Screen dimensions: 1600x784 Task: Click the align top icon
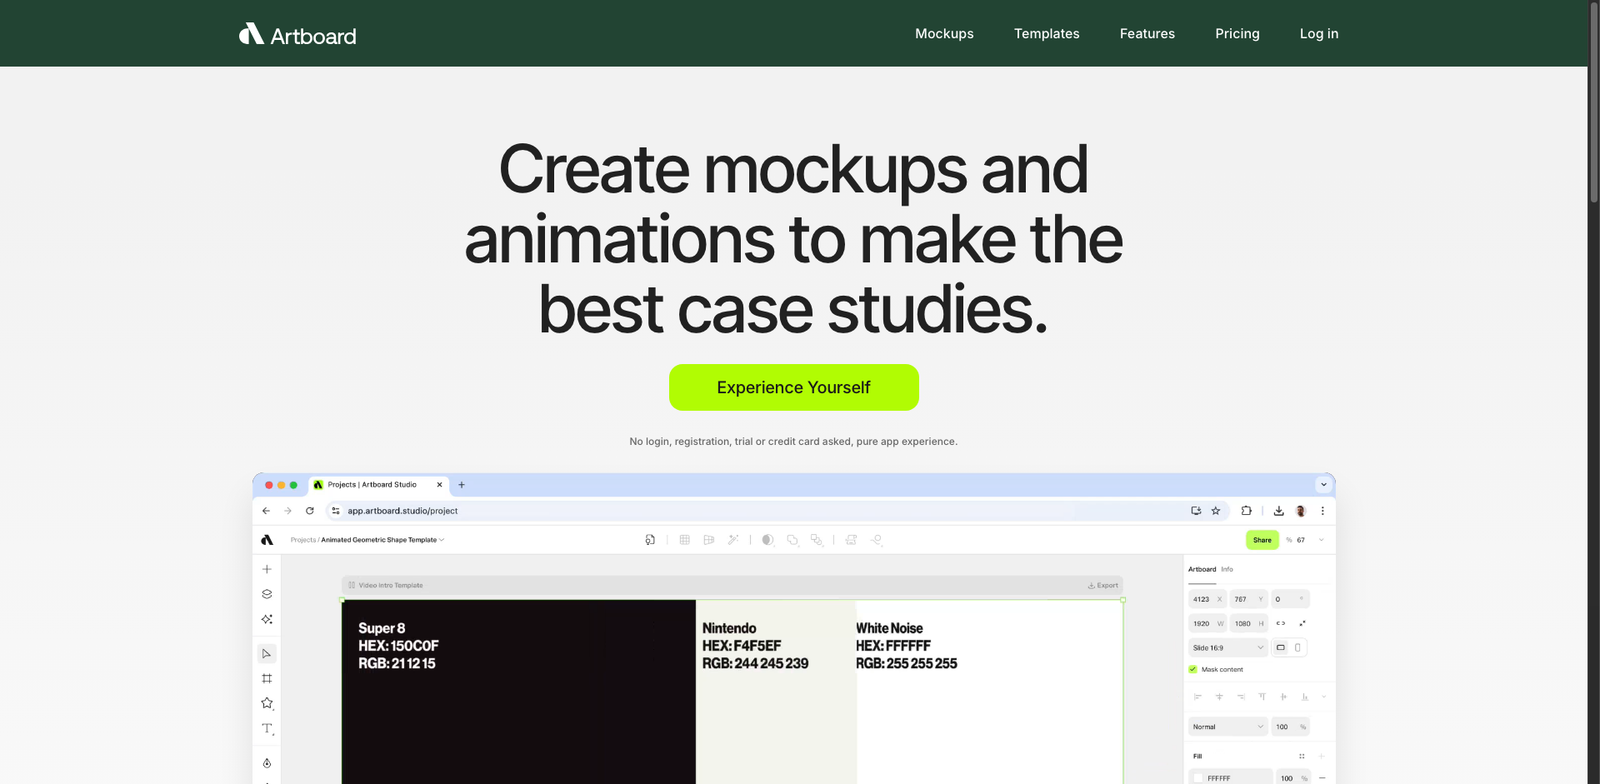point(1262,696)
